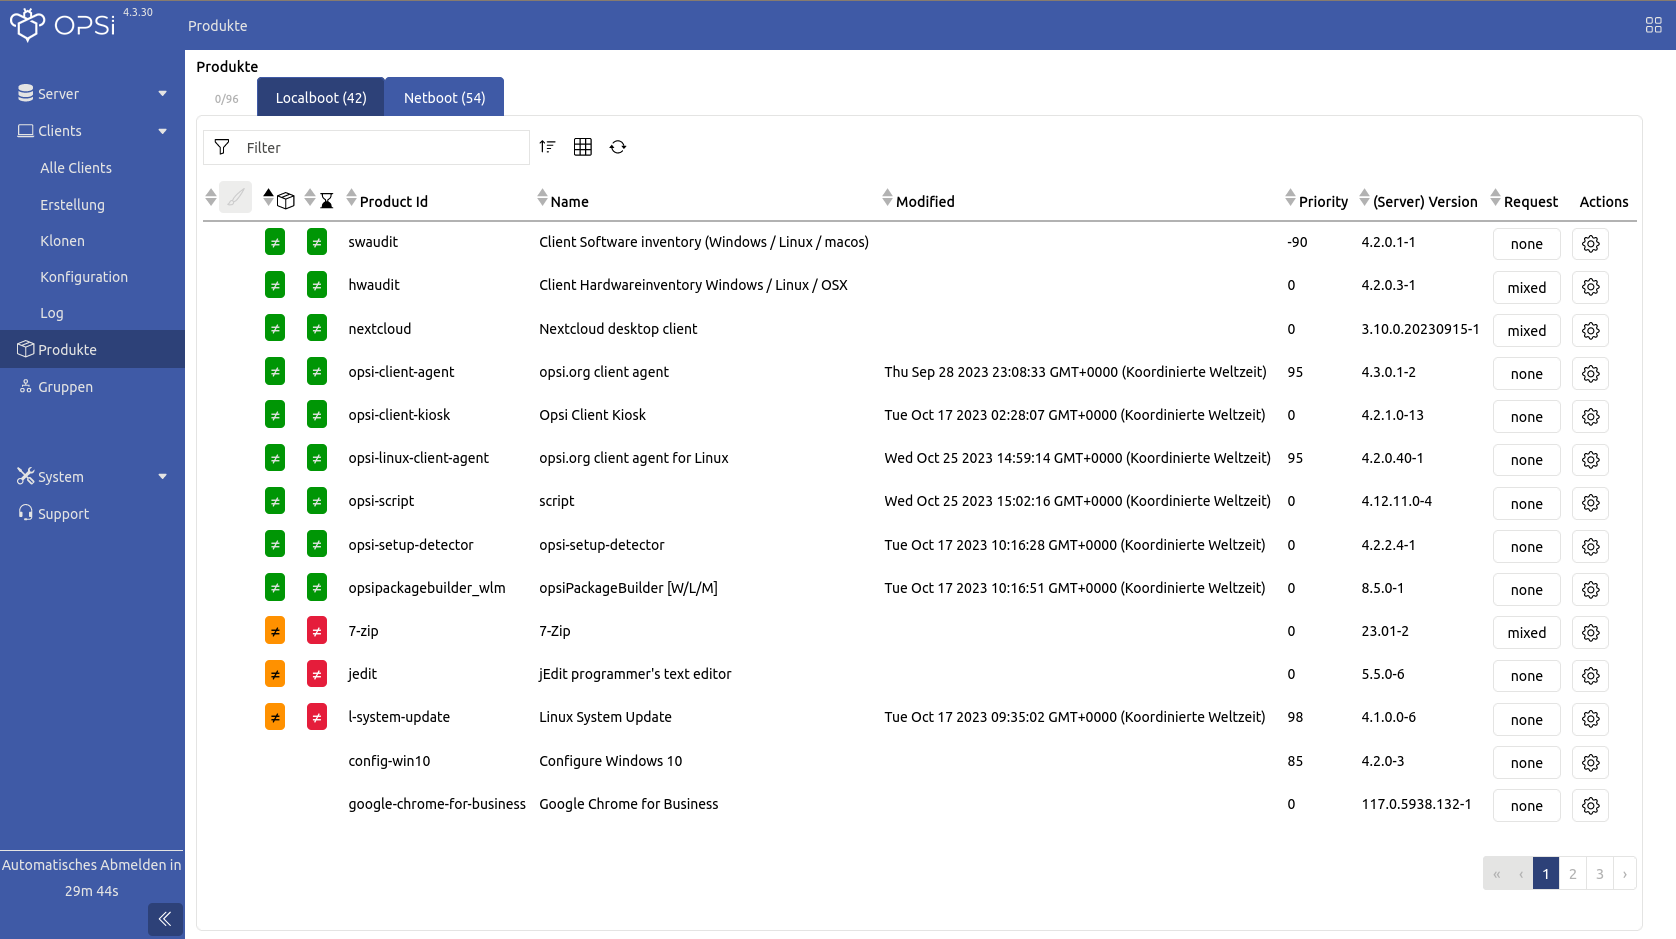
Task: Click the OPSI logo icon
Action: [28, 24]
